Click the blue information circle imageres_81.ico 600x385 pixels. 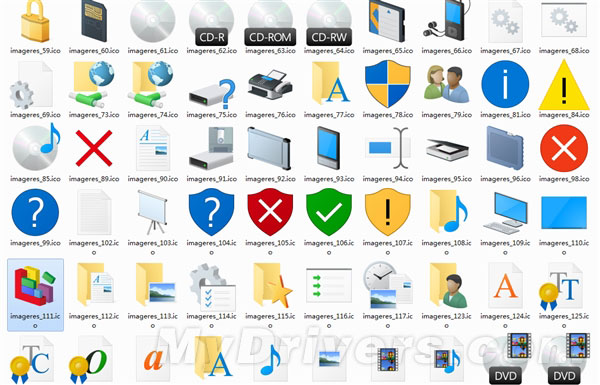click(x=505, y=85)
